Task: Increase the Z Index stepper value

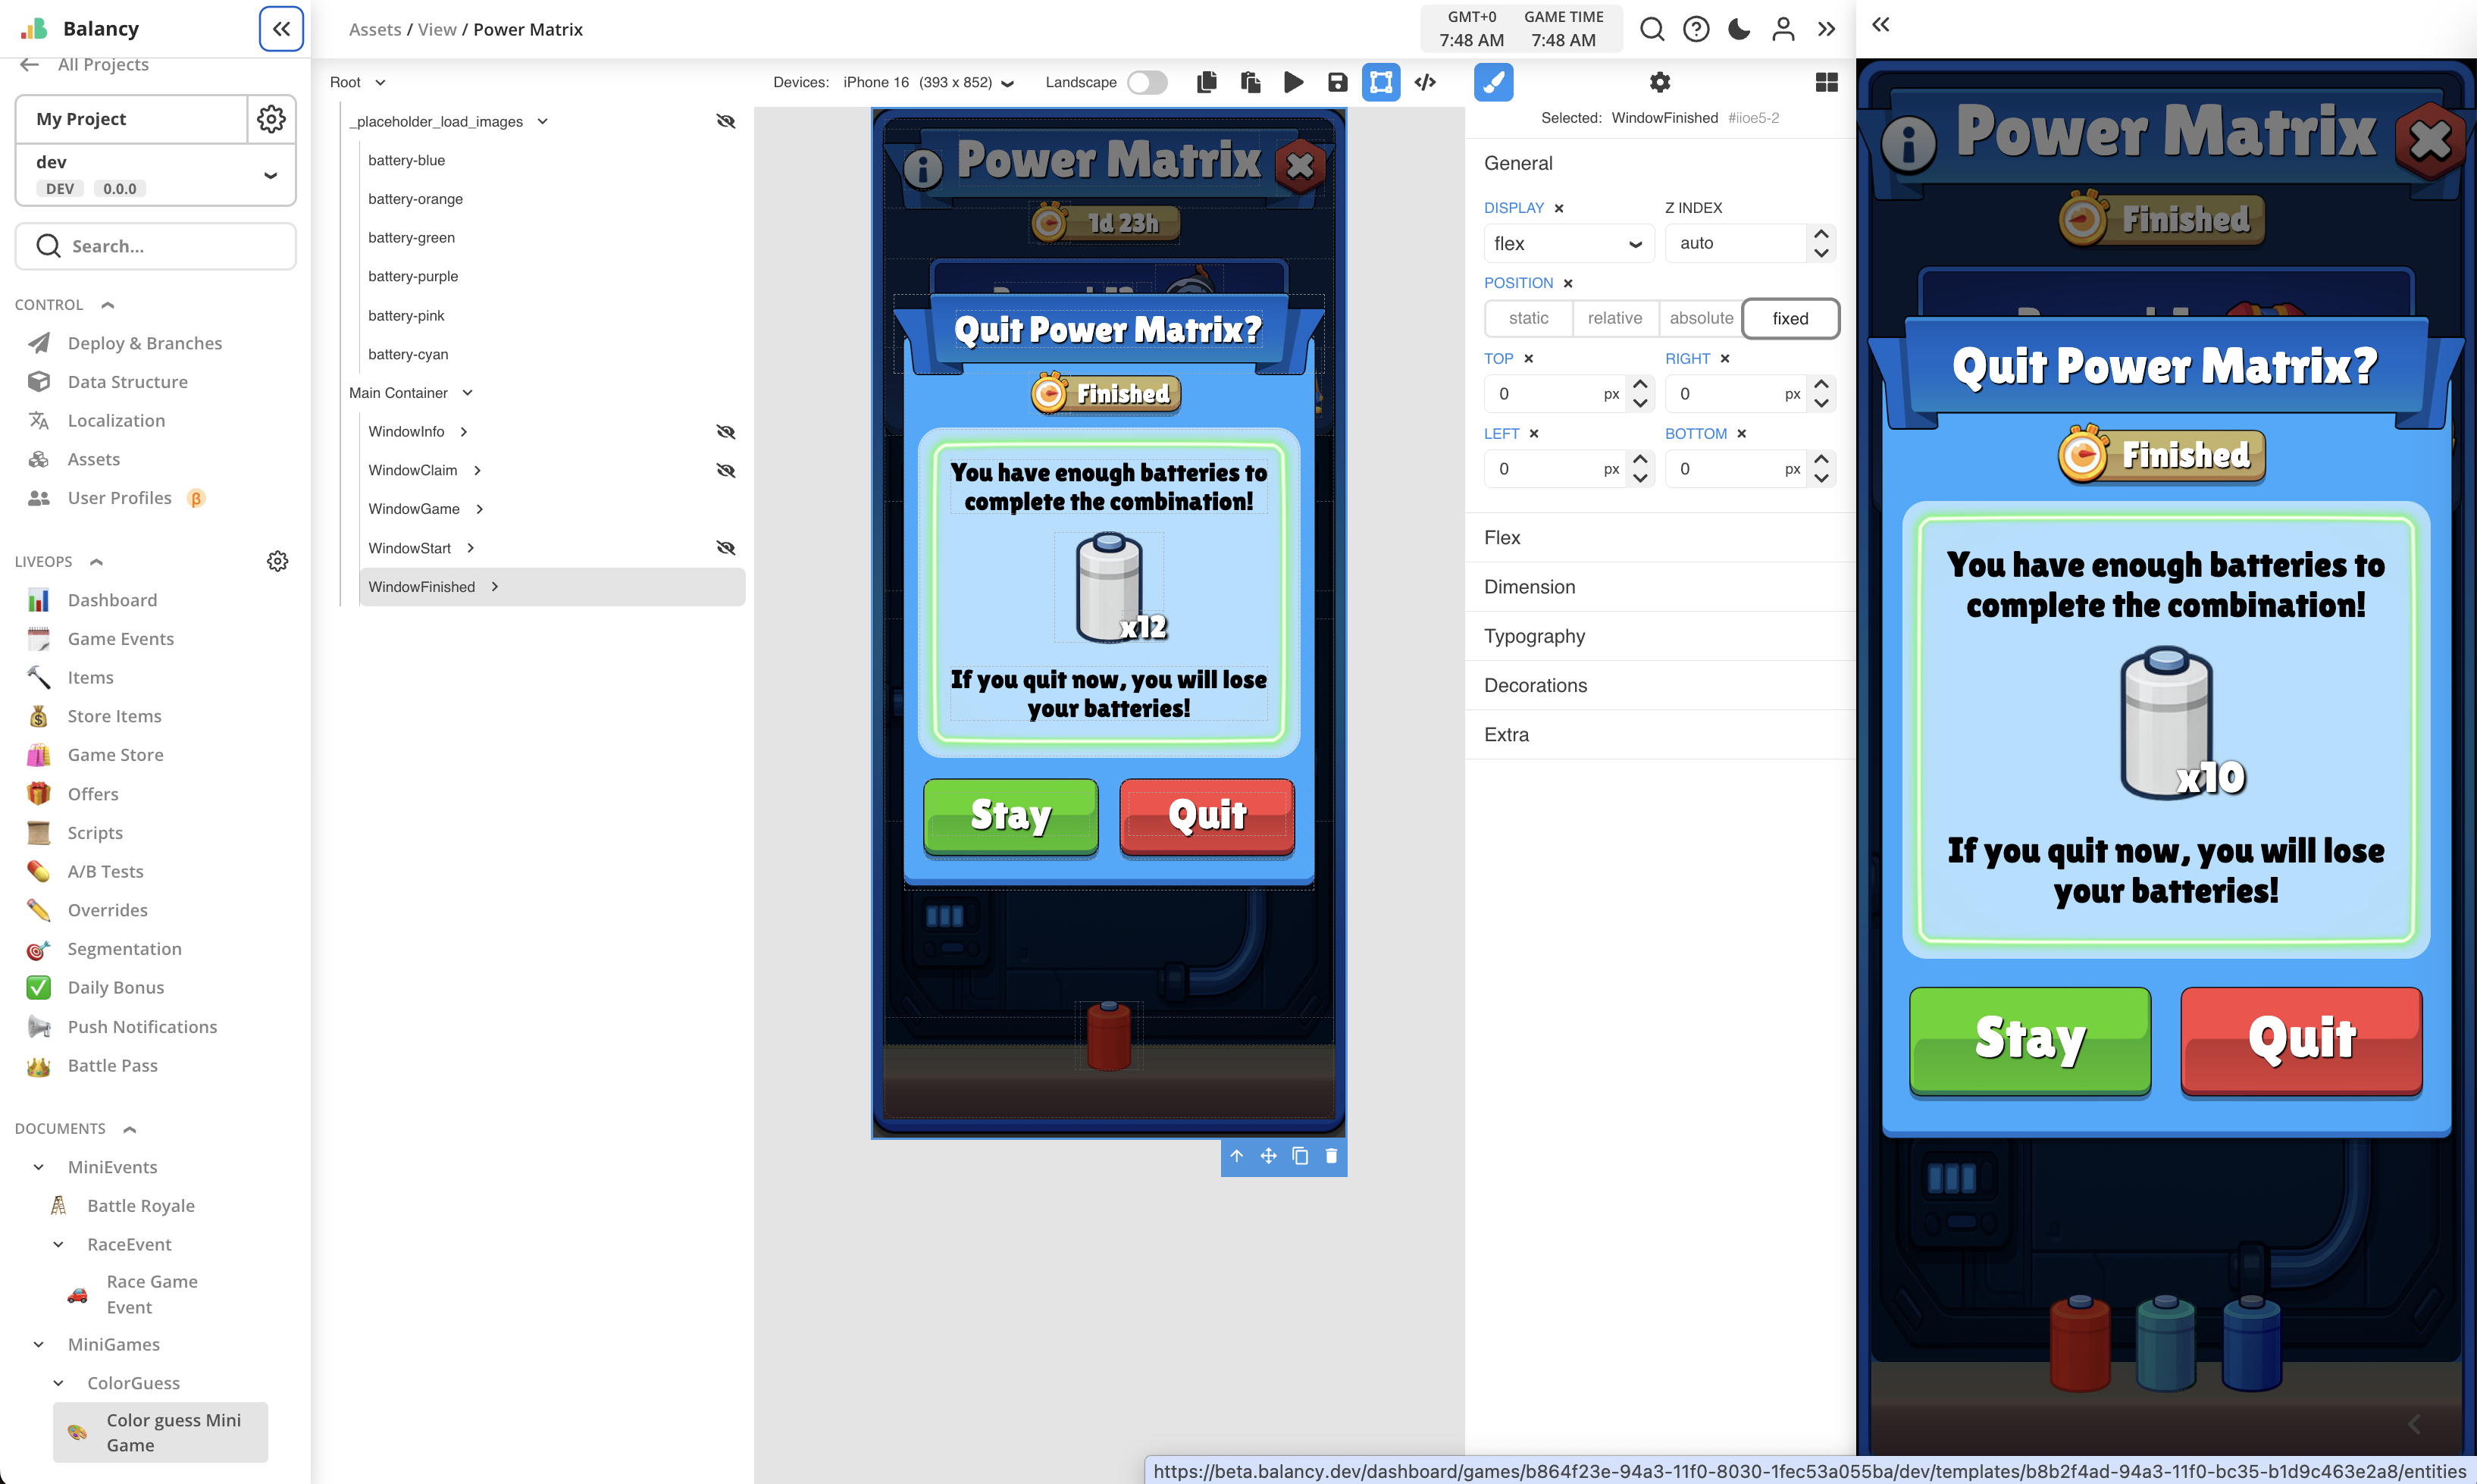Action: 1821,234
